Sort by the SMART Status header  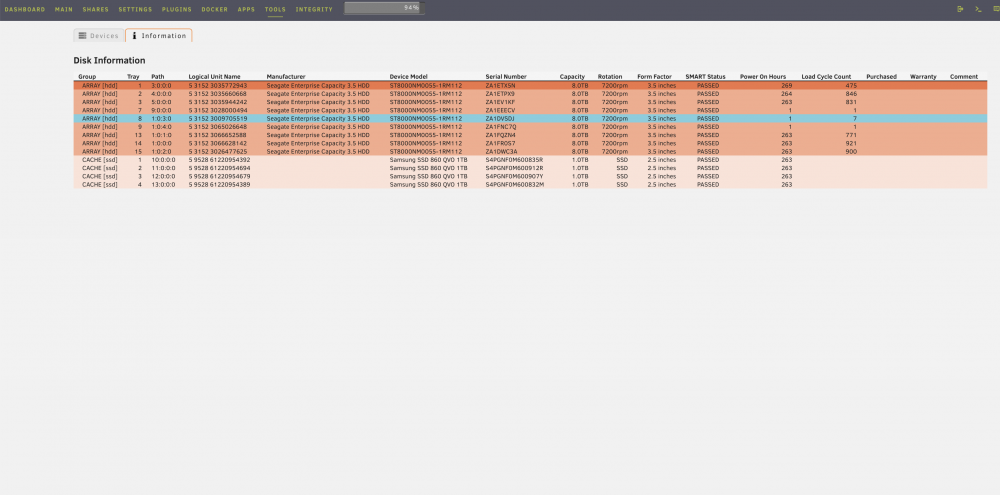coord(706,77)
